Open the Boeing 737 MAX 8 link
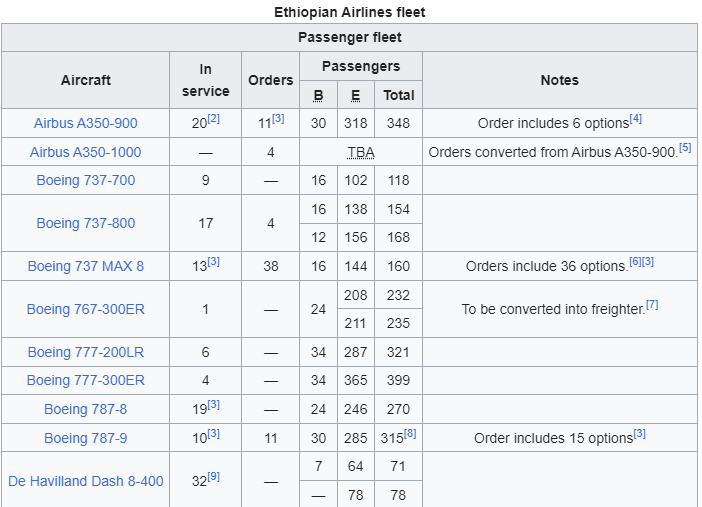Screen dimensions: 702x507 point(86,266)
